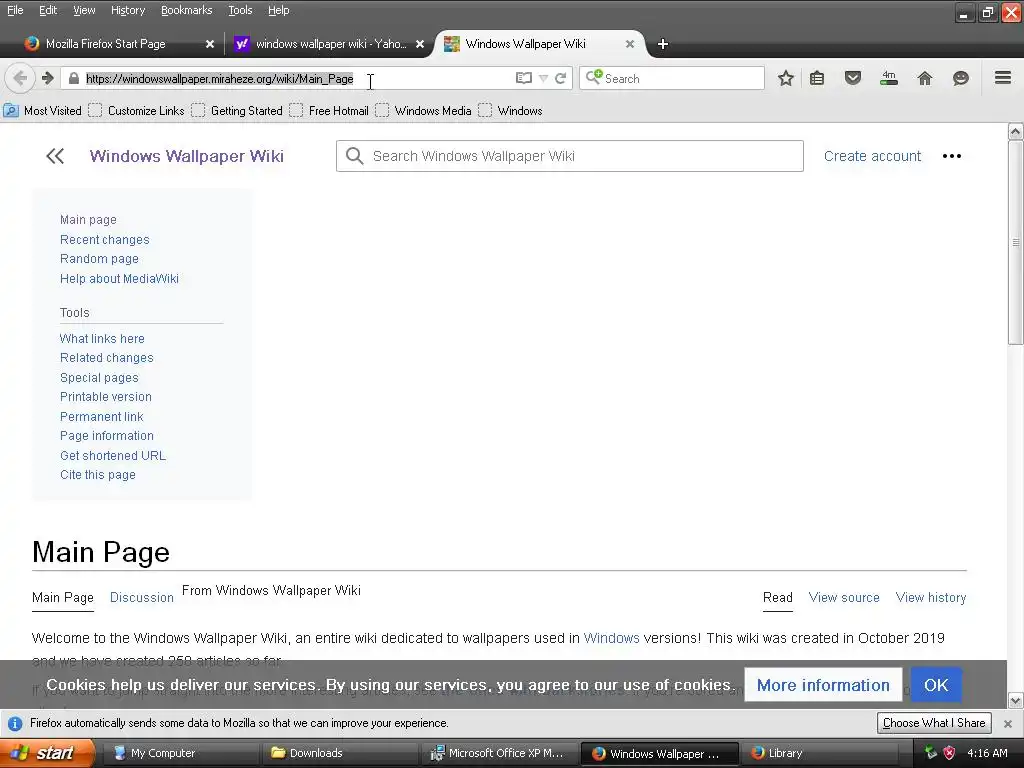Open the Windows Start button
Viewport: 1024px width, 768px height.
pyautogui.click(x=47, y=753)
